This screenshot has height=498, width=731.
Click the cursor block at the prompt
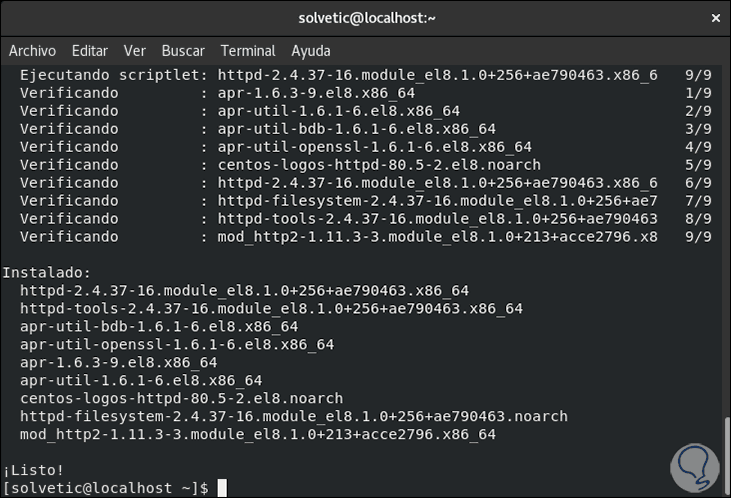click(x=222, y=488)
